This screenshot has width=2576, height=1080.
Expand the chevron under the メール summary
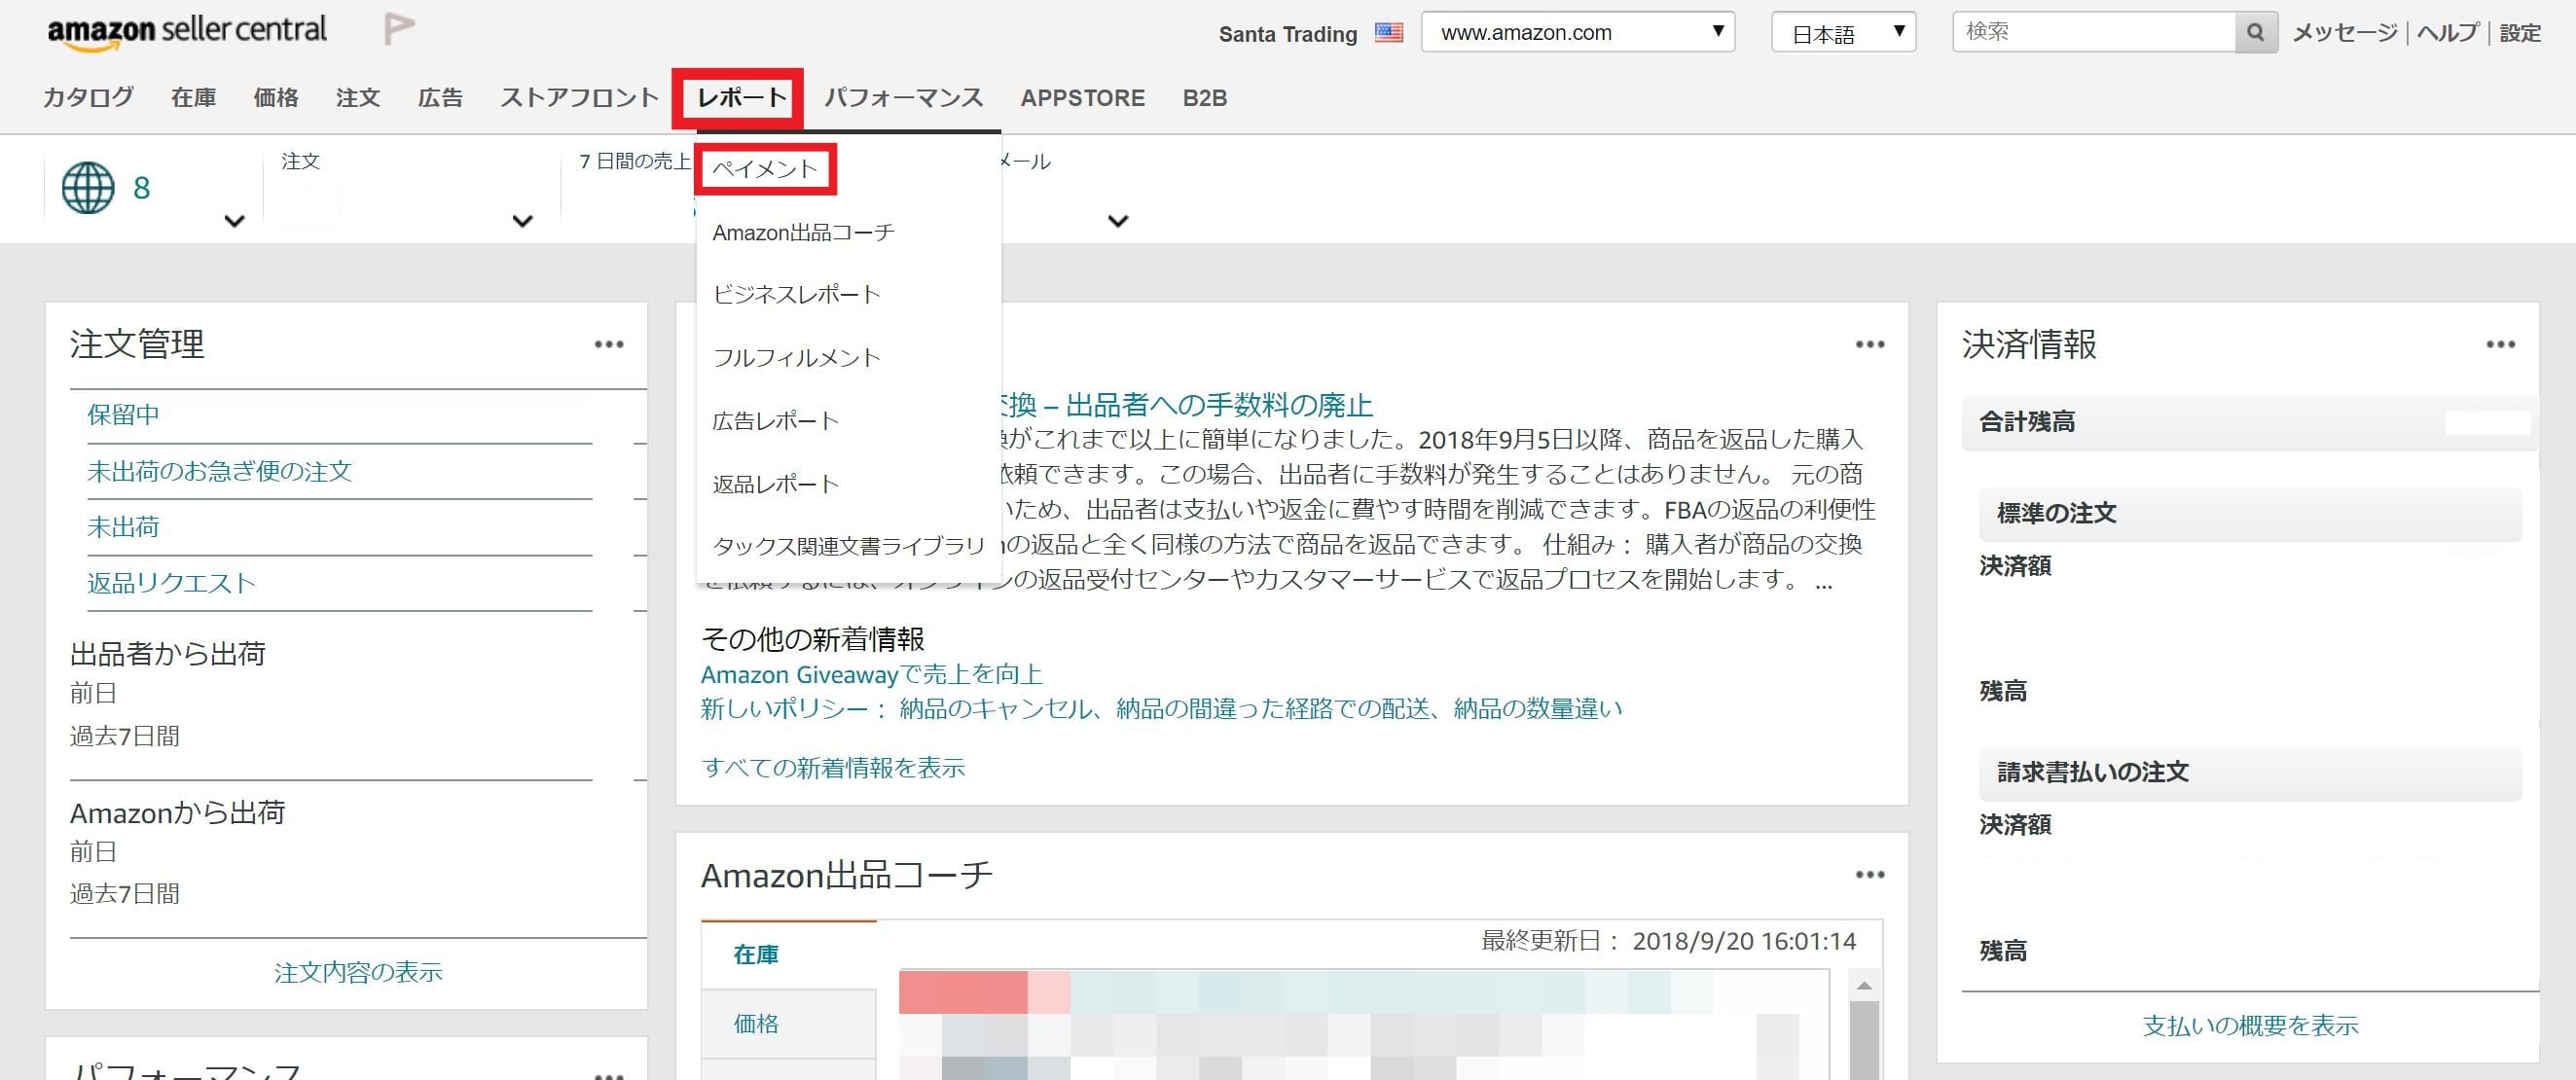1118,221
